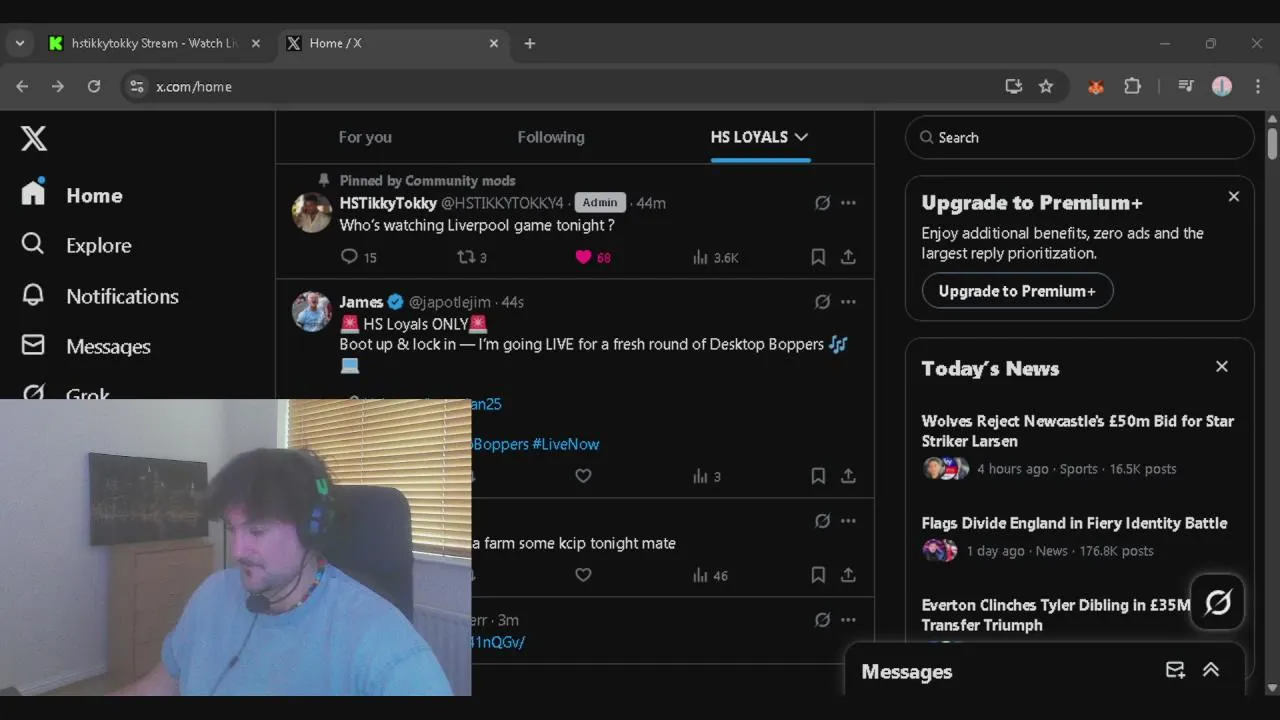Like the farm some kcip post
The height and width of the screenshot is (720, 1280).
click(x=583, y=575)
